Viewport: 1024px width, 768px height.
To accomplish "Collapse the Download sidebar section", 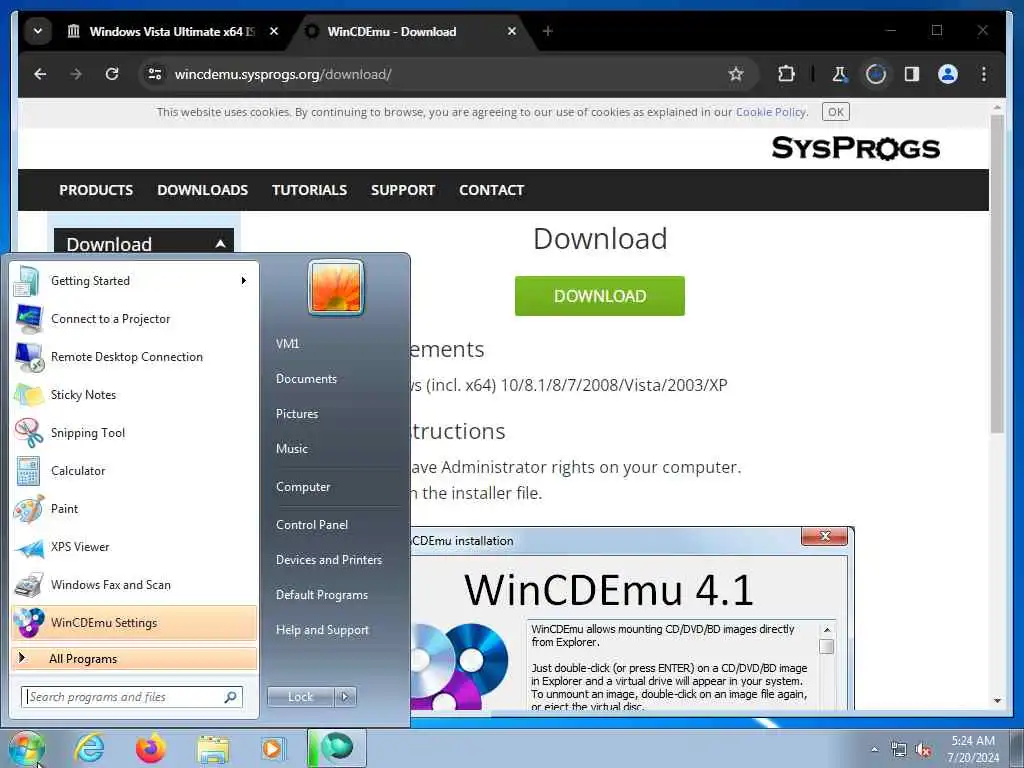I will [x=221, y=244].
